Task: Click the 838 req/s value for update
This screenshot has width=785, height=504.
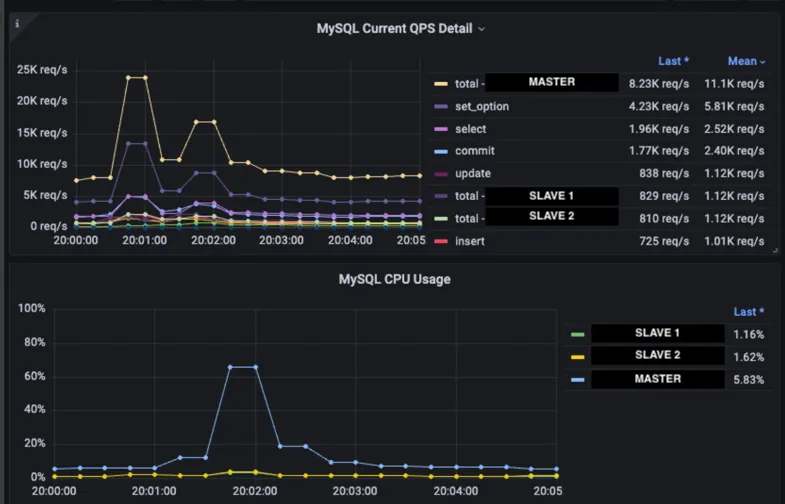Action: [664, 174]
